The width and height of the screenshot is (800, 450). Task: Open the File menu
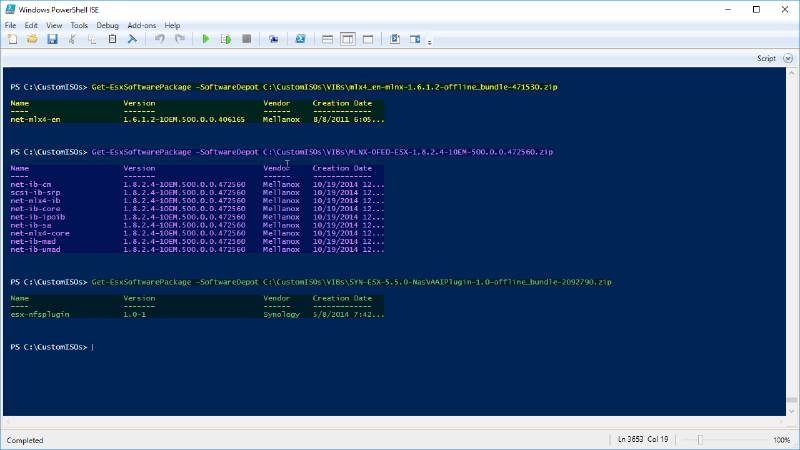[10, 26]
